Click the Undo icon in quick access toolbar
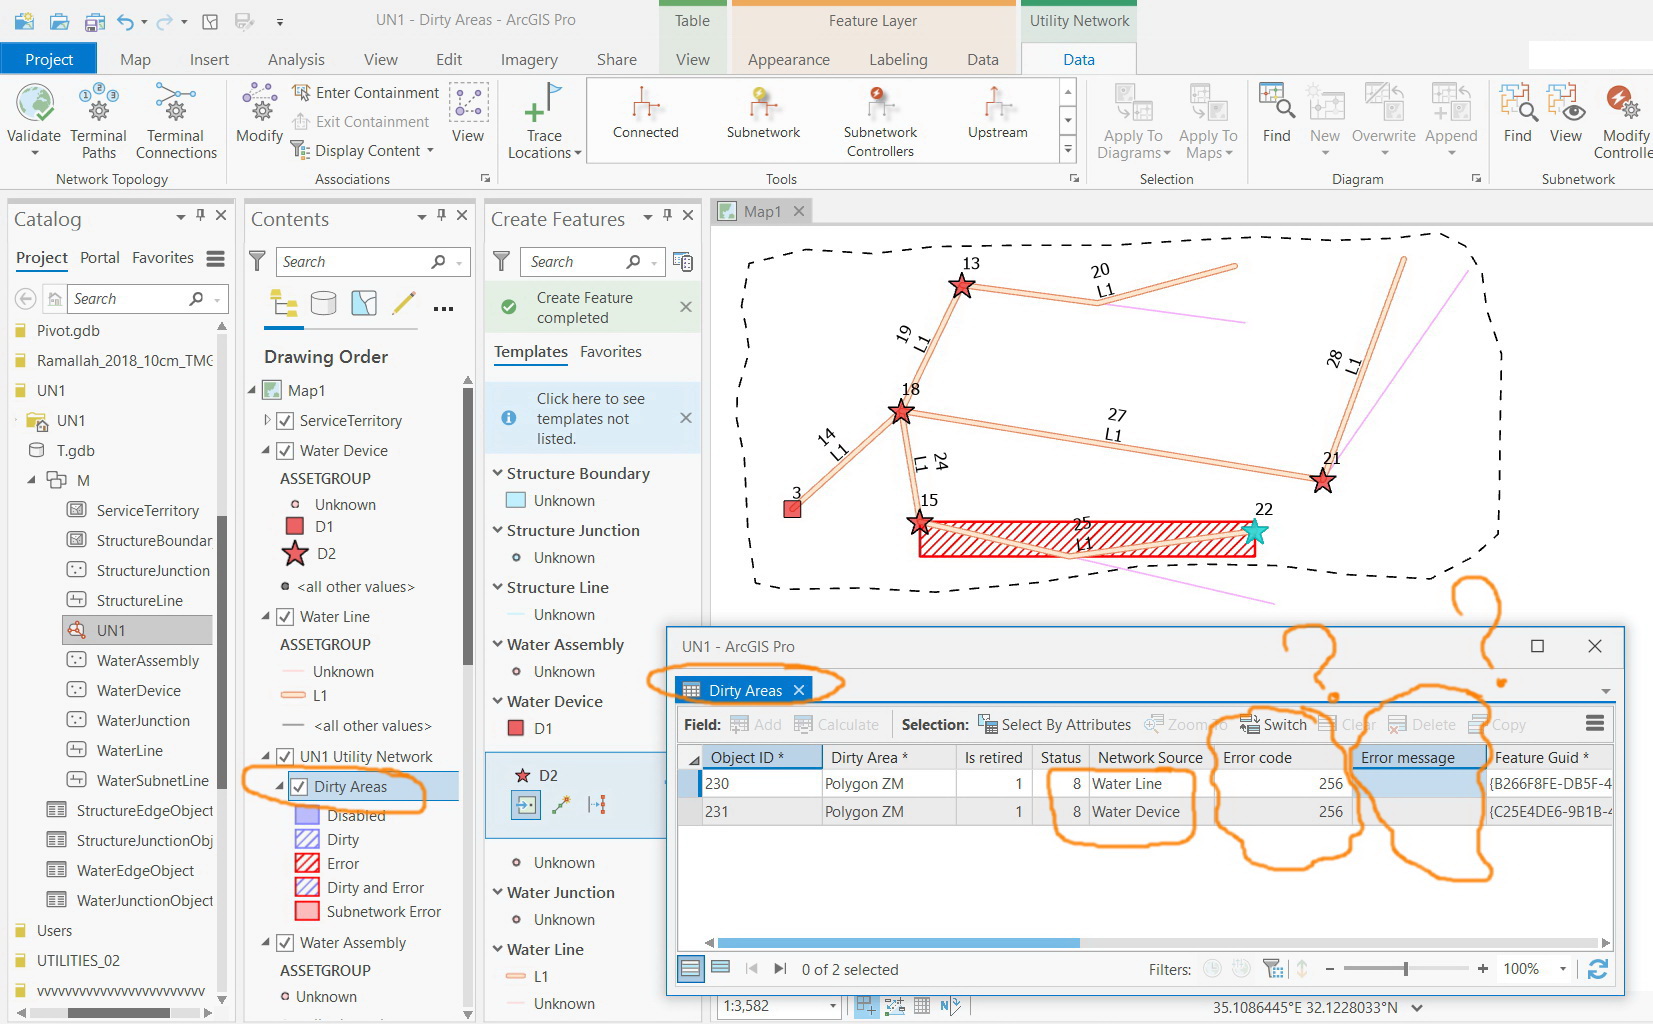The width and height of the screenshot is (1653, 1024). click(125, 21)
